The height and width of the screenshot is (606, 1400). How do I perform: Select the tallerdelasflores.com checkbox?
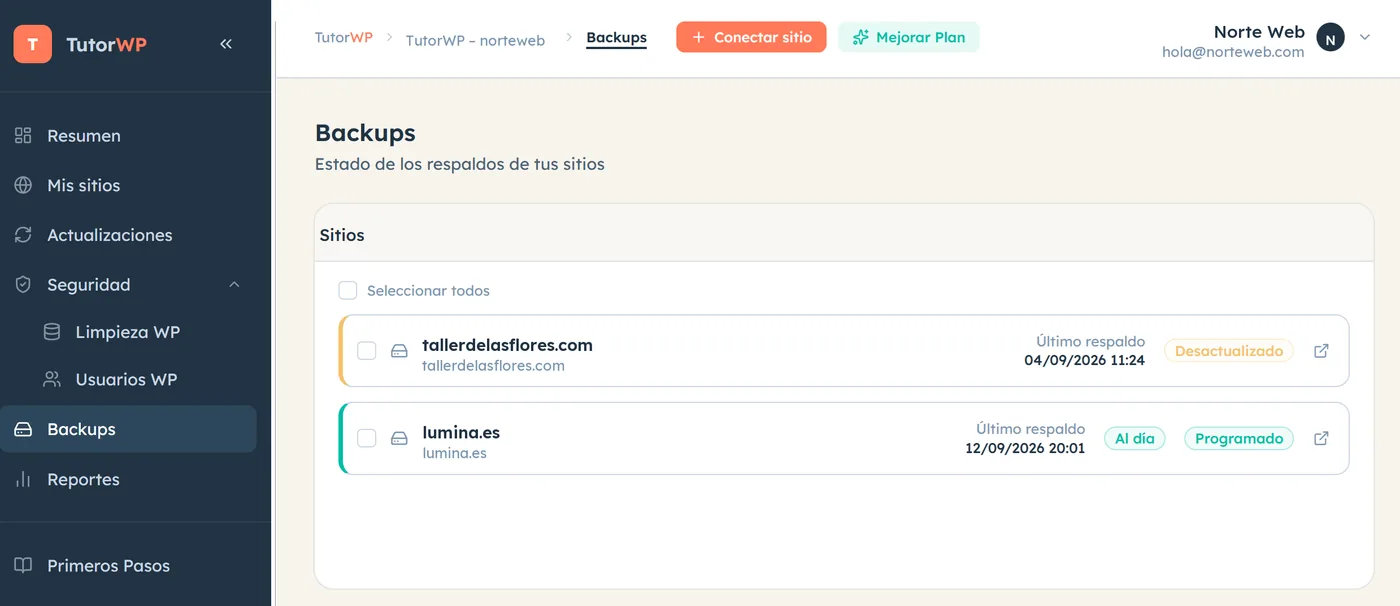[367, 351]
